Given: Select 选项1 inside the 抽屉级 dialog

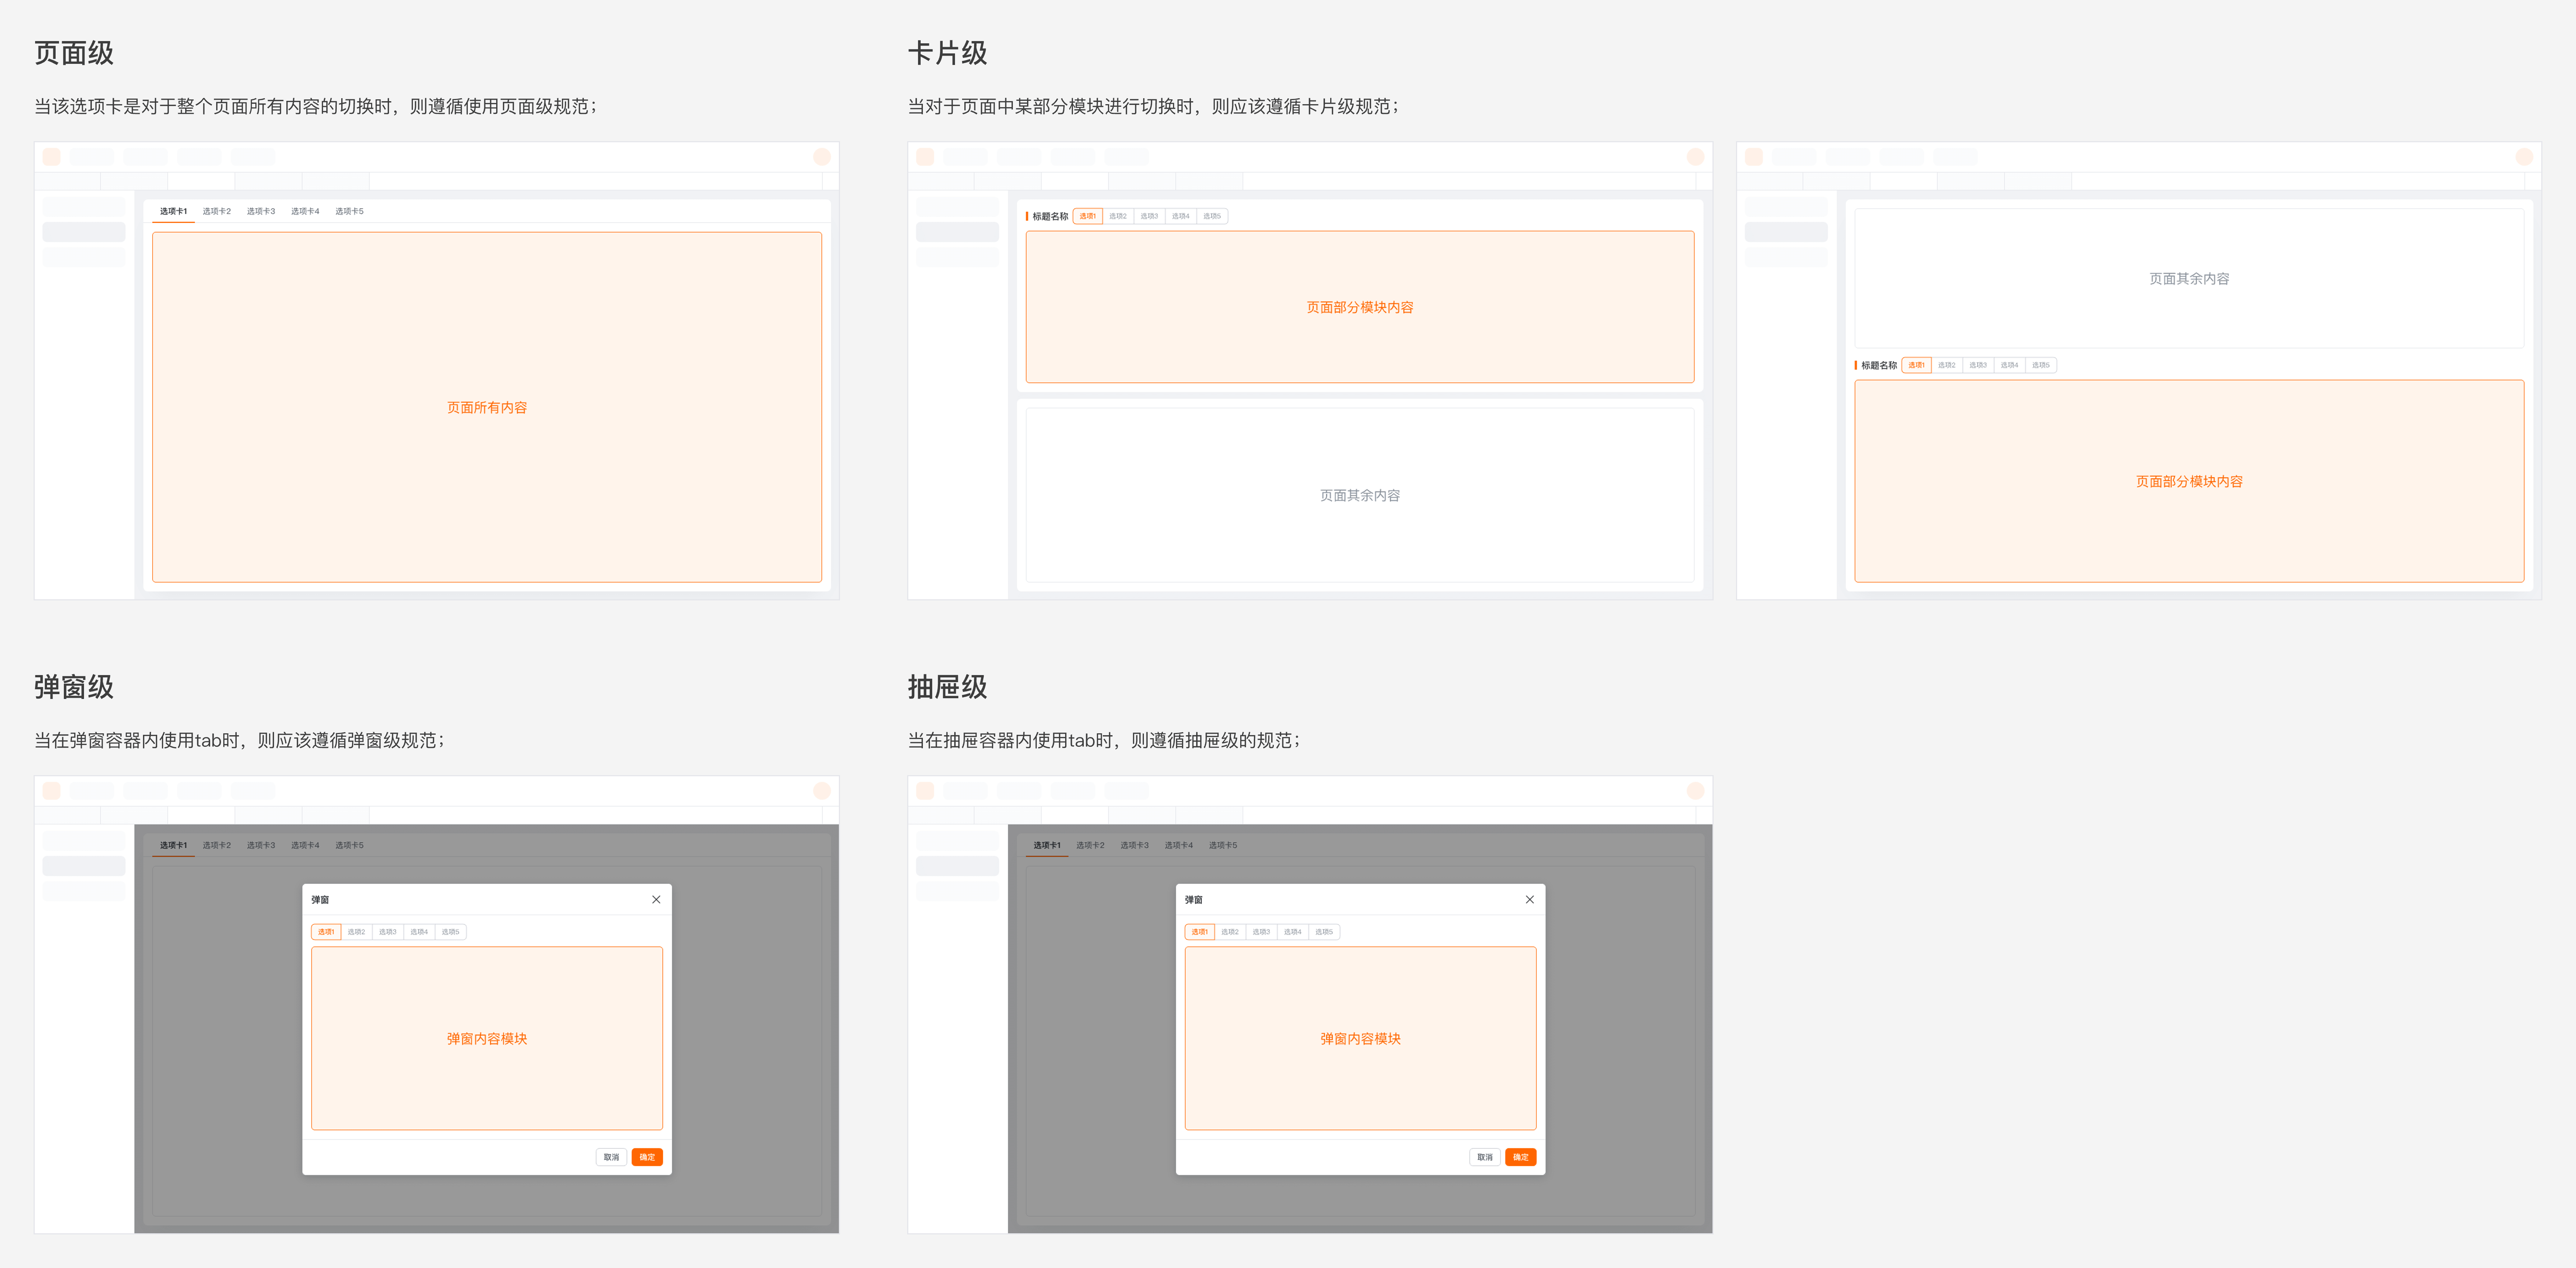Looking at the screenshot, I should [x=1200, y=932].
